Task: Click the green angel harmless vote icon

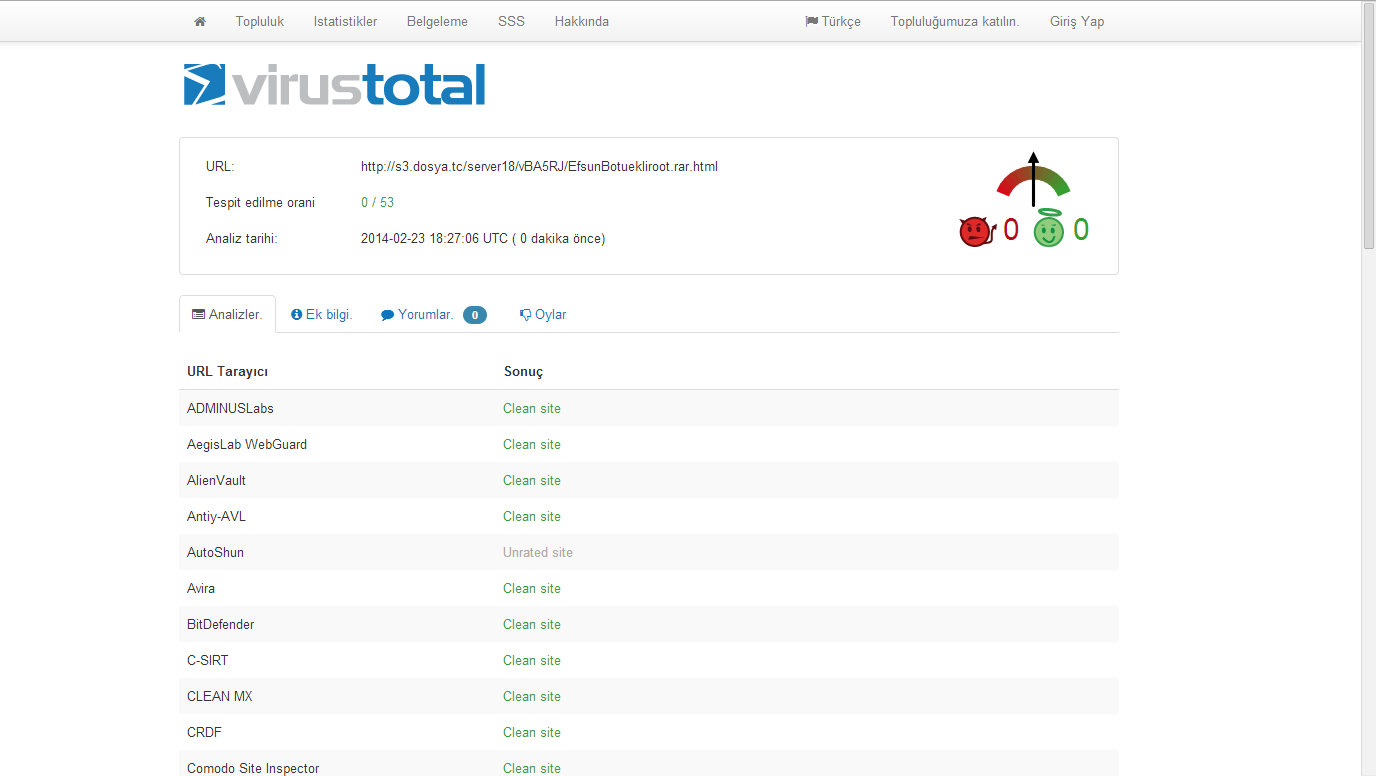Action: (x=1048, y=229)
